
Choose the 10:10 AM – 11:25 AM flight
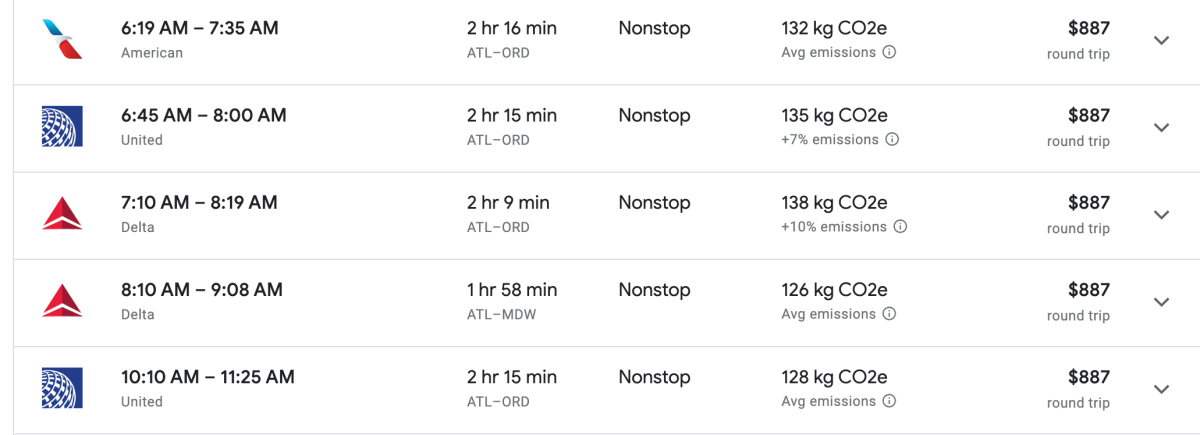[x=207, y=377]
